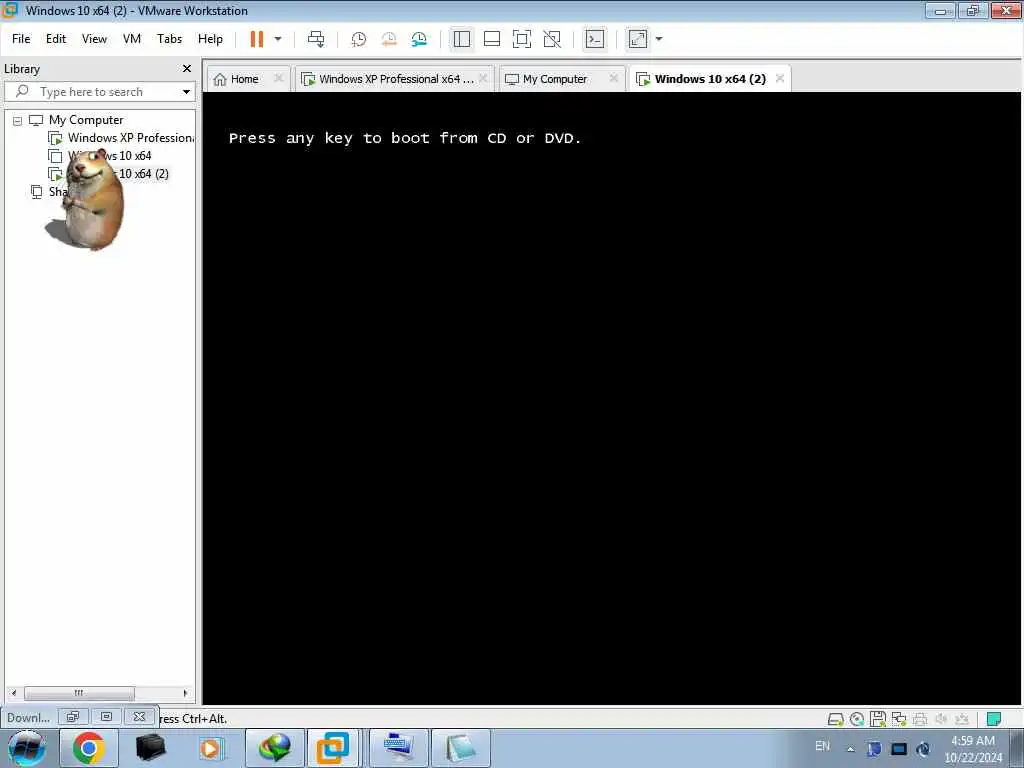Open the console view icon
This screenshot has width=1024, height=768.
(x=595, y=39)
